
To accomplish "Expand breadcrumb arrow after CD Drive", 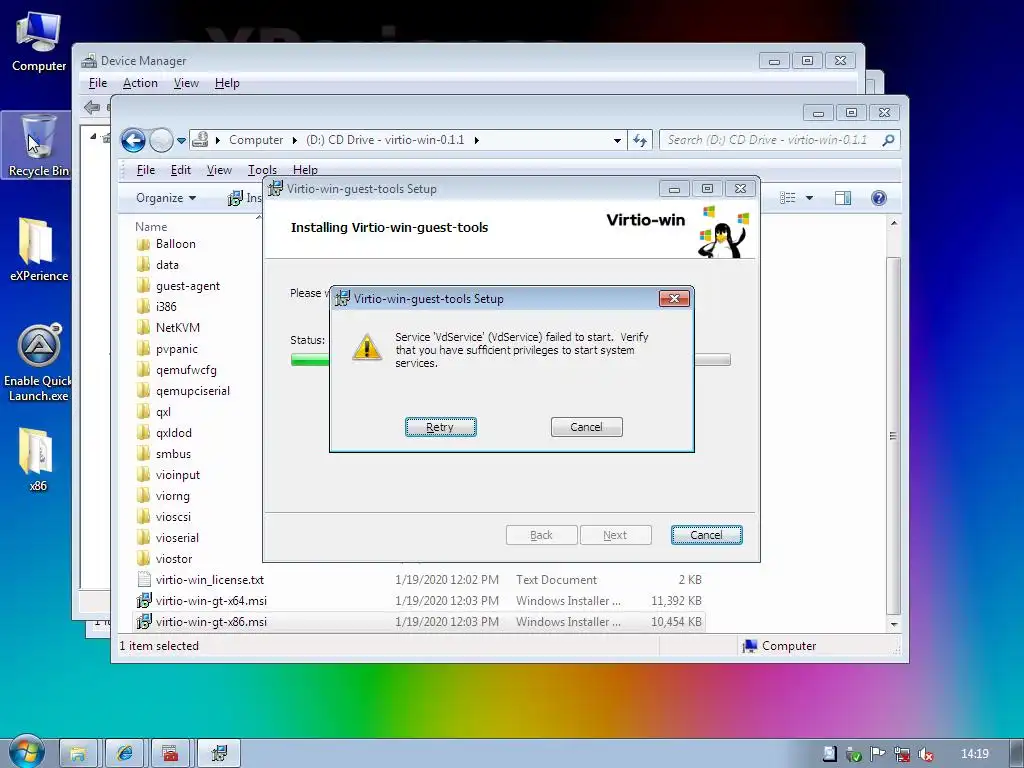I will coord(476,140).
